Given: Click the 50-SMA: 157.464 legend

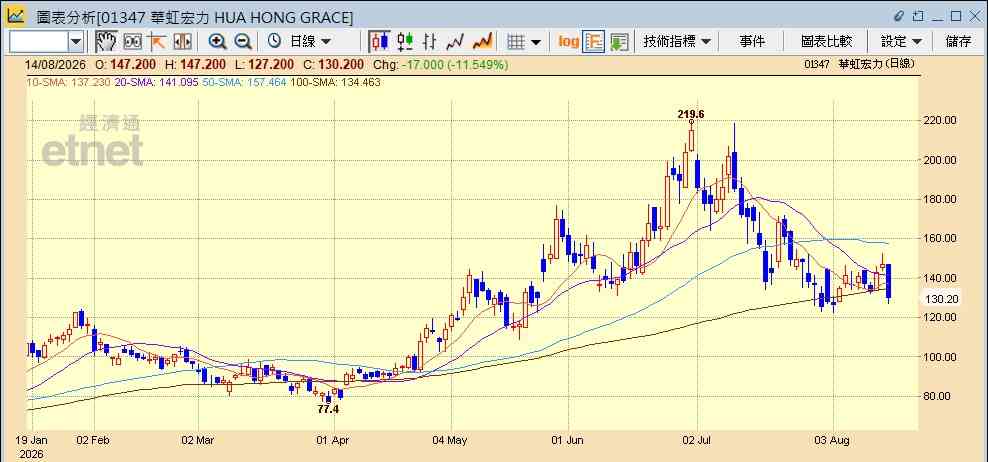Looking at the screenshot, I should point(244,82).
